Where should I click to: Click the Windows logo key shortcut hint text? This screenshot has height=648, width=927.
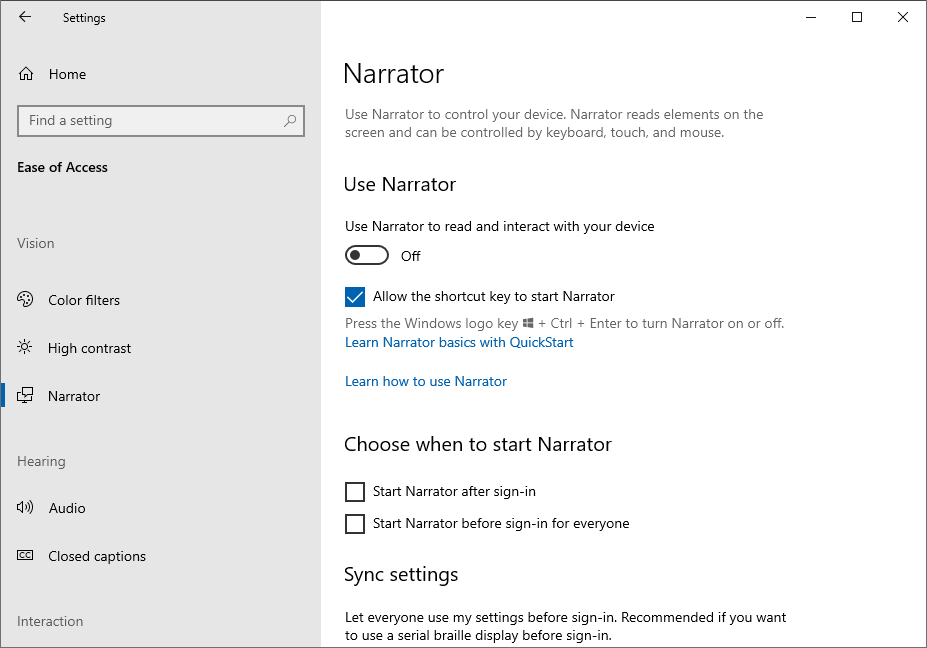[565, 323]
